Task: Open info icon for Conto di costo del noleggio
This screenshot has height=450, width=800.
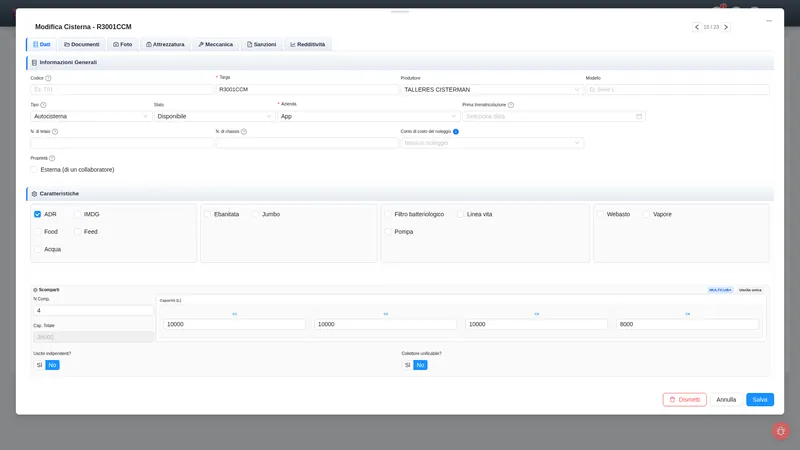Action: point(456,132)
